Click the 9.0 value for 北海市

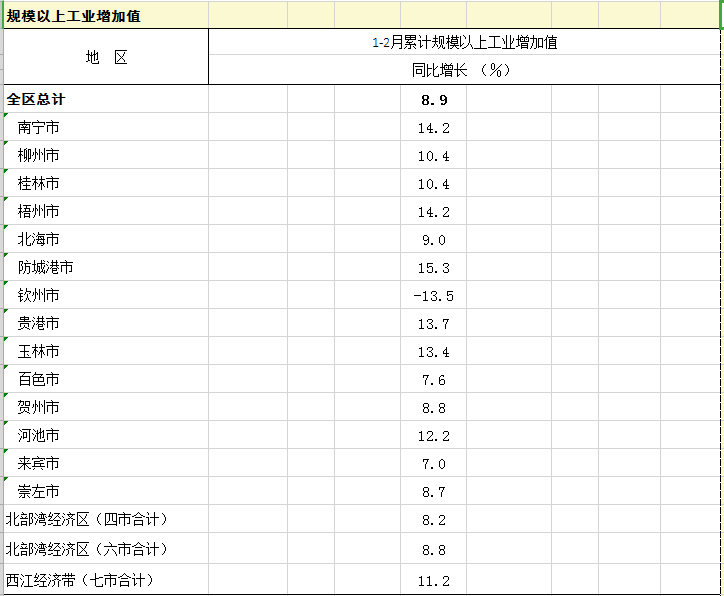coord(434,240)
